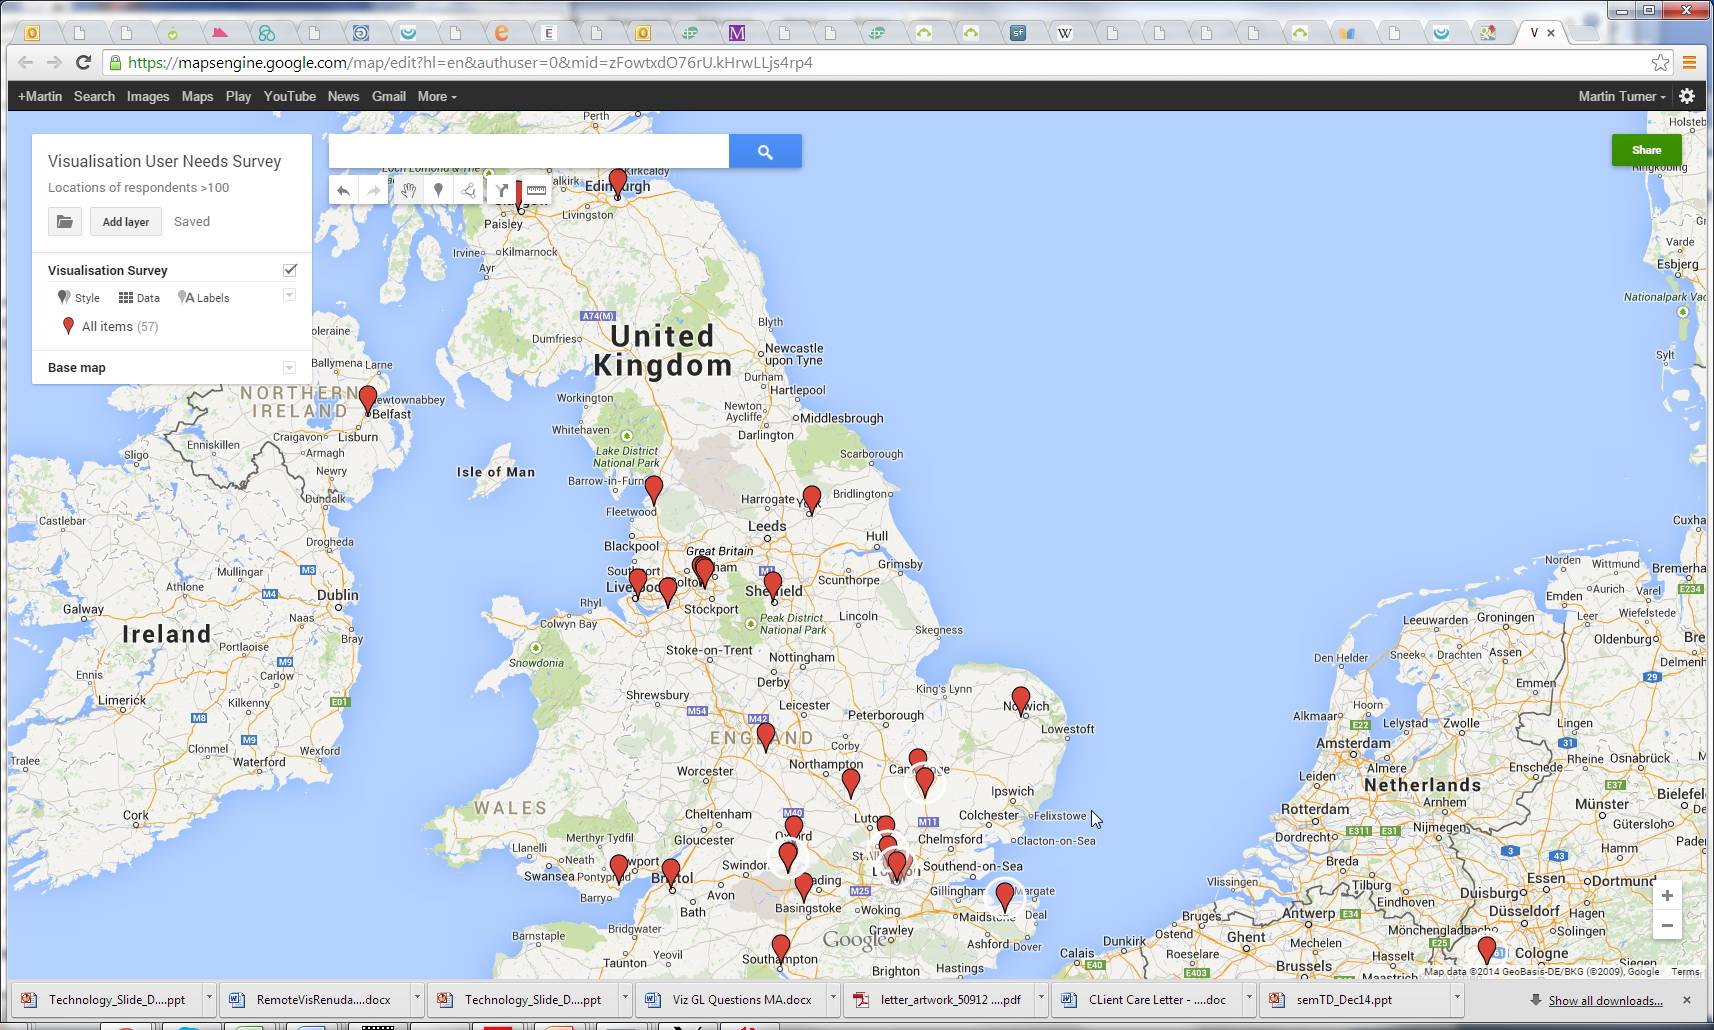
Task: Open YouTube in the Google bar
Action: point(290,96)
